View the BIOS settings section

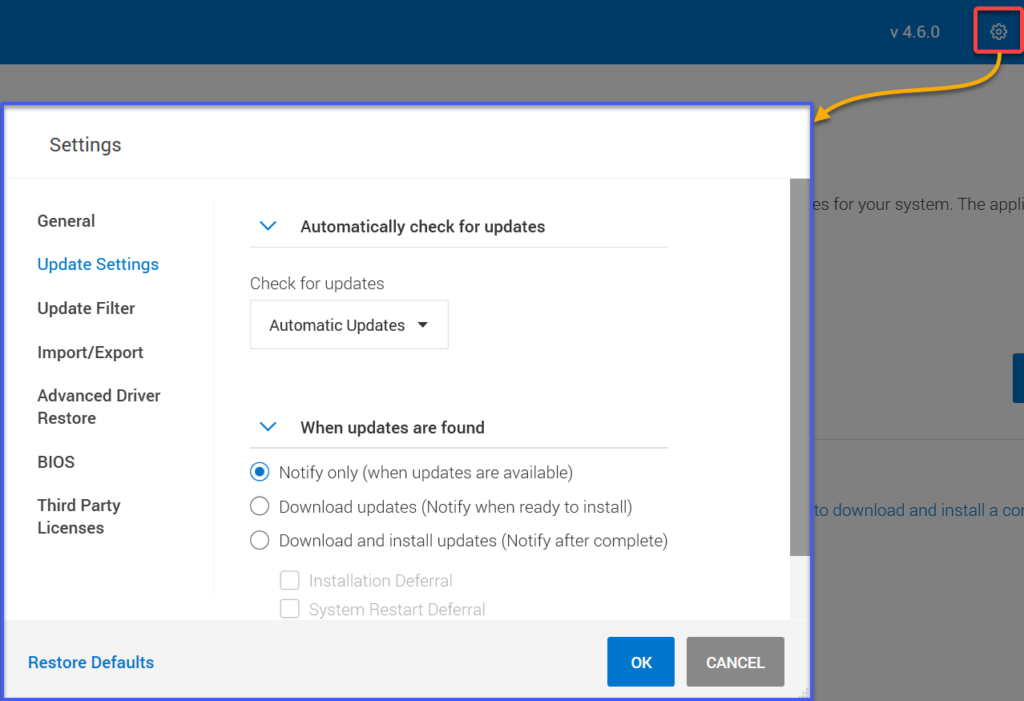tap(55, 462)
